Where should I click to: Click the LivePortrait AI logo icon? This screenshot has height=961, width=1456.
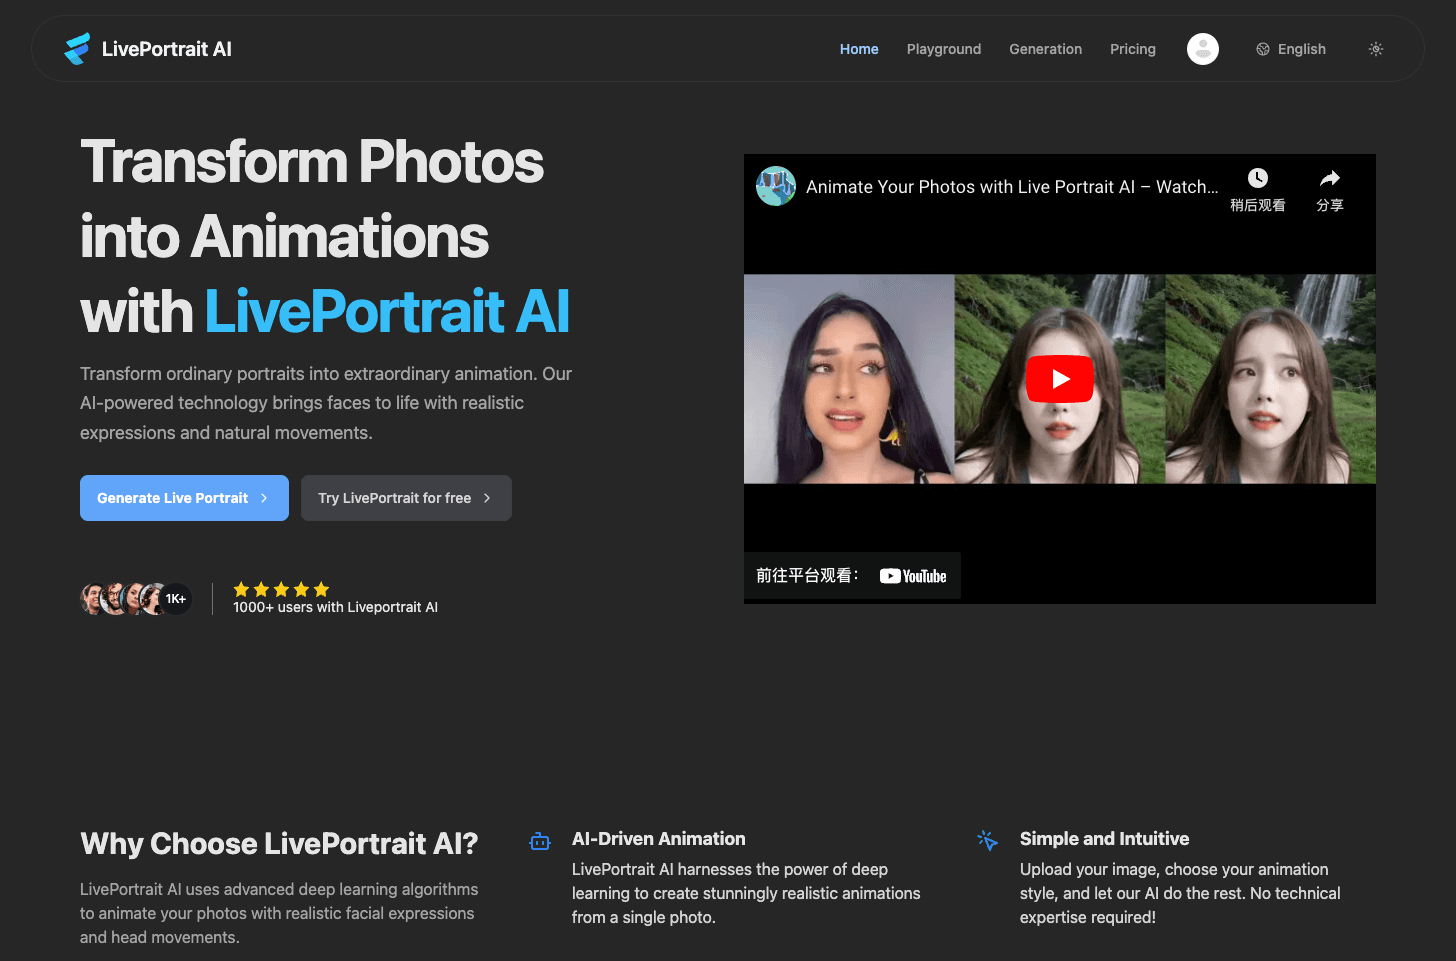pos(75,48)
